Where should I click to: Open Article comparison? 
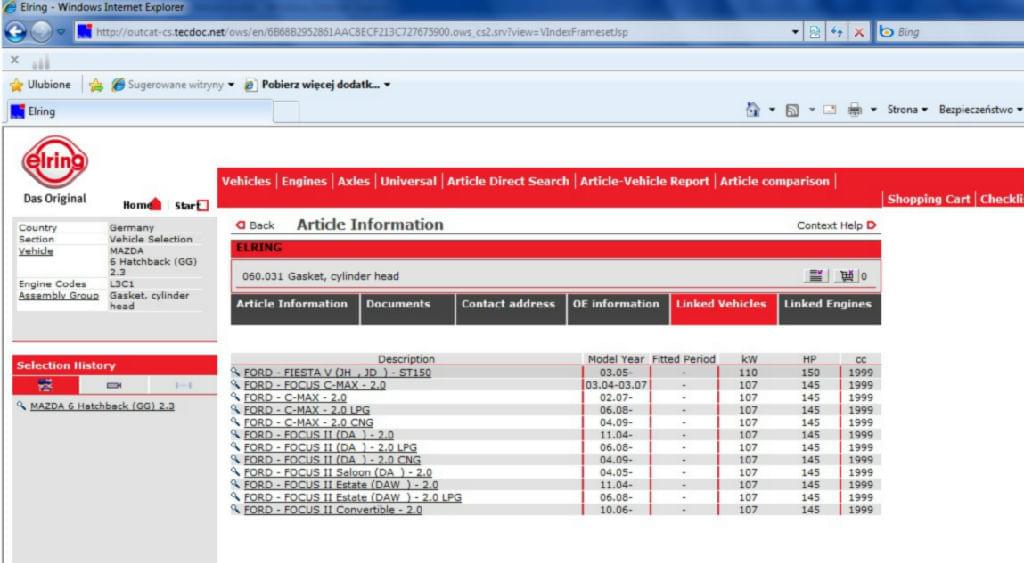775,181
